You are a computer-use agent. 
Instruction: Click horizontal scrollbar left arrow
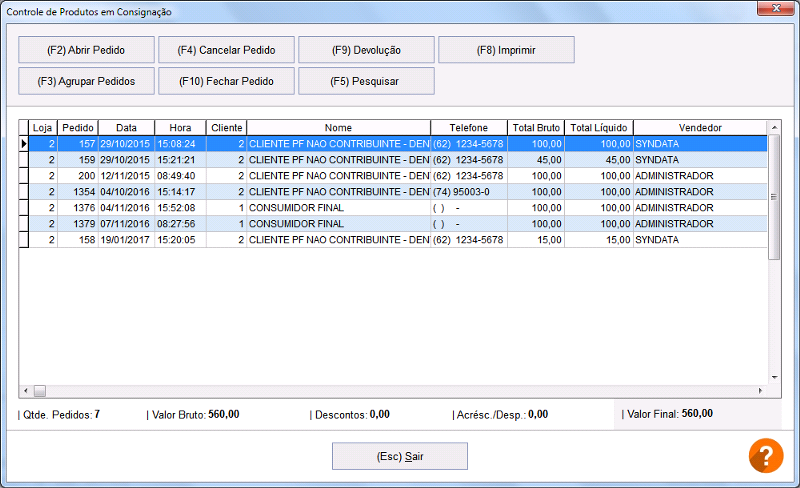[x=26, y=391]
